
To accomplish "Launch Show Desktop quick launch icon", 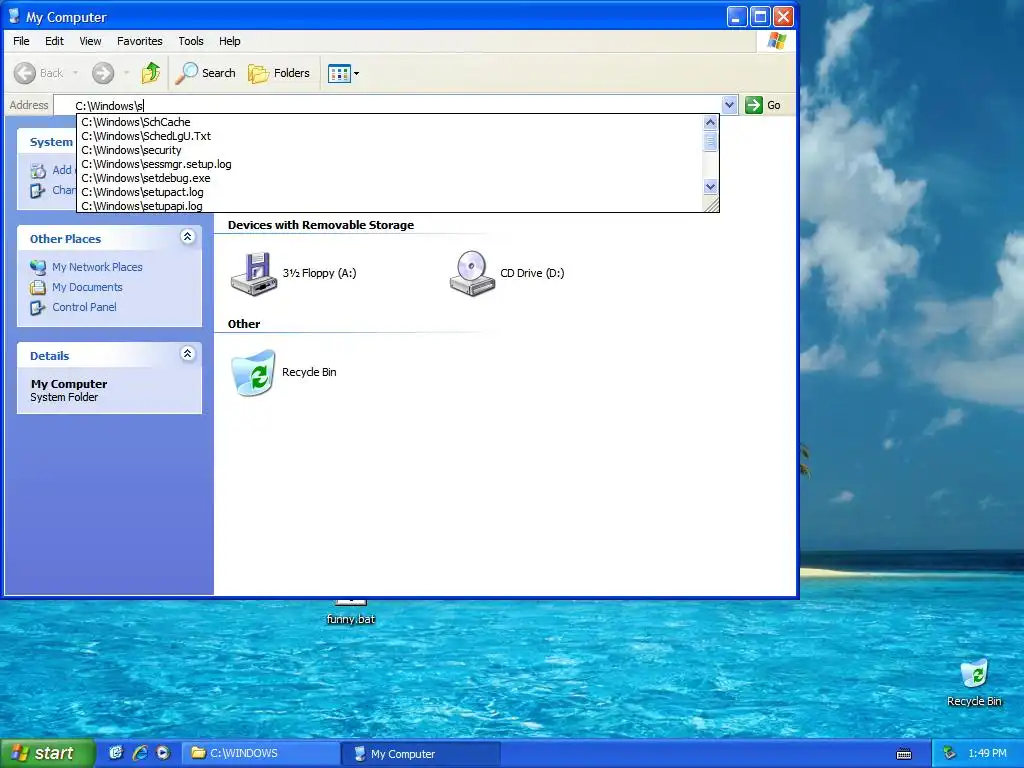I will [x=116, y=753].
